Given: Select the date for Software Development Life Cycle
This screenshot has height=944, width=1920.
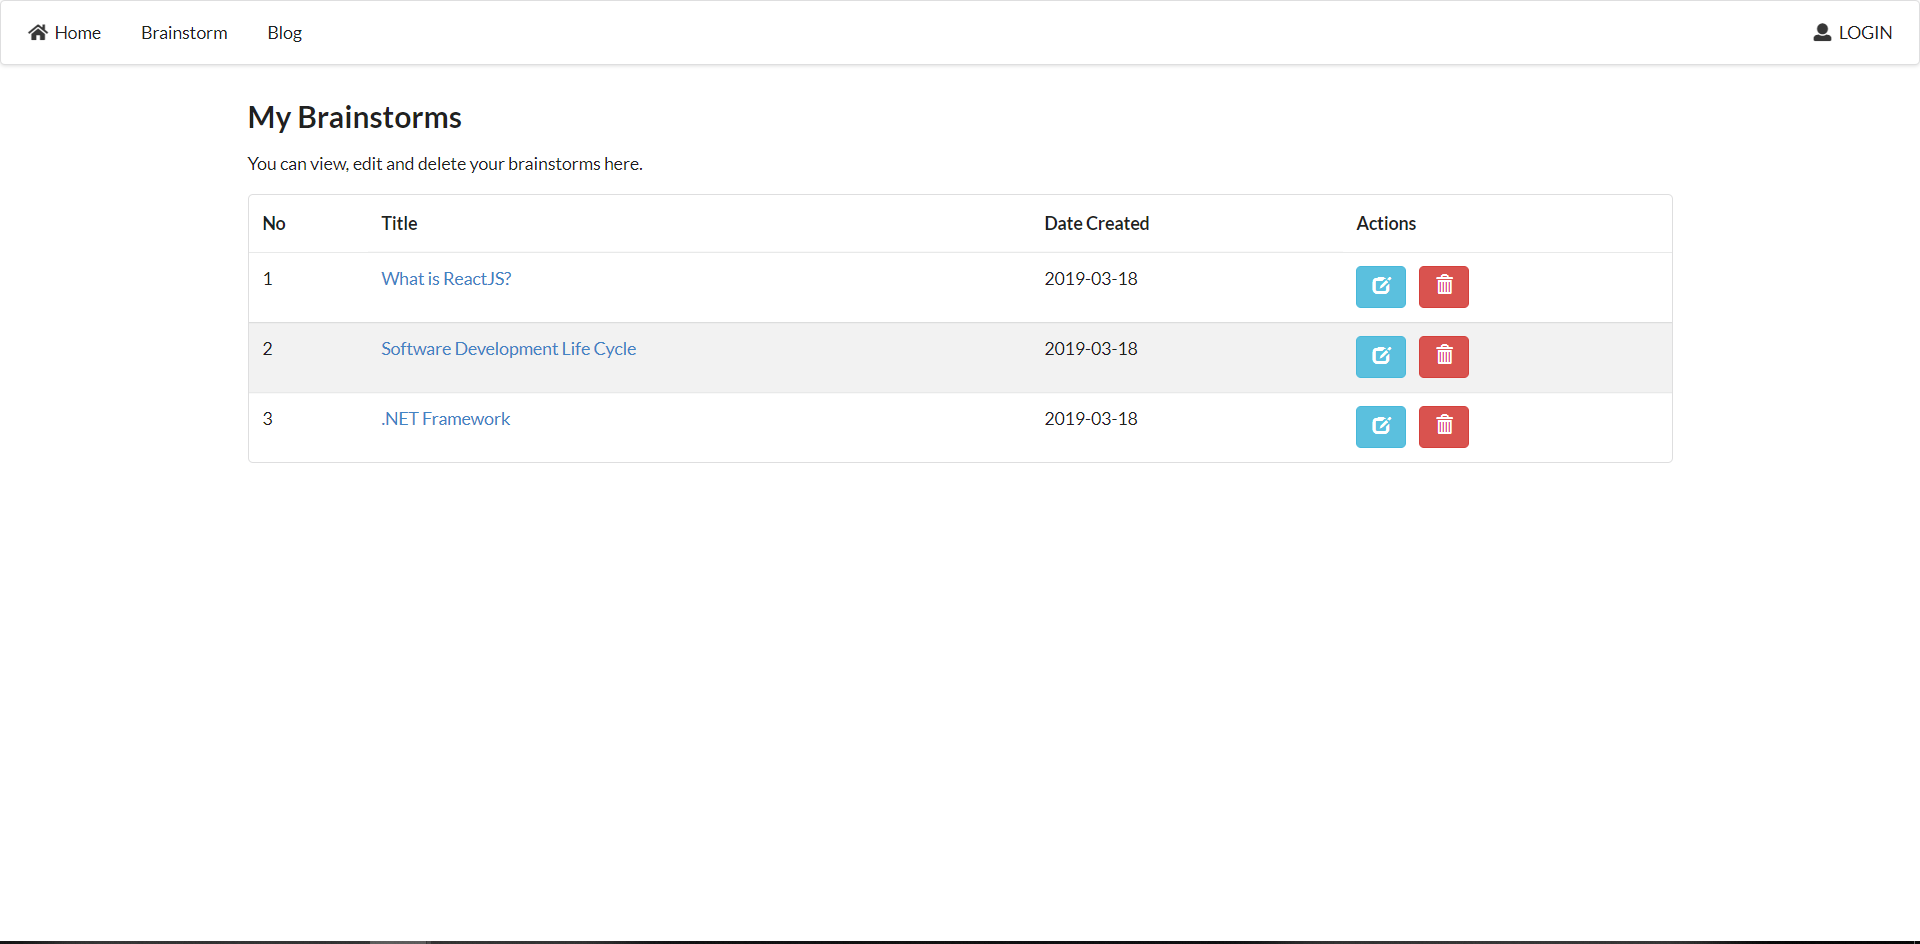Looking at the screenshot, I should (1091, 349).
